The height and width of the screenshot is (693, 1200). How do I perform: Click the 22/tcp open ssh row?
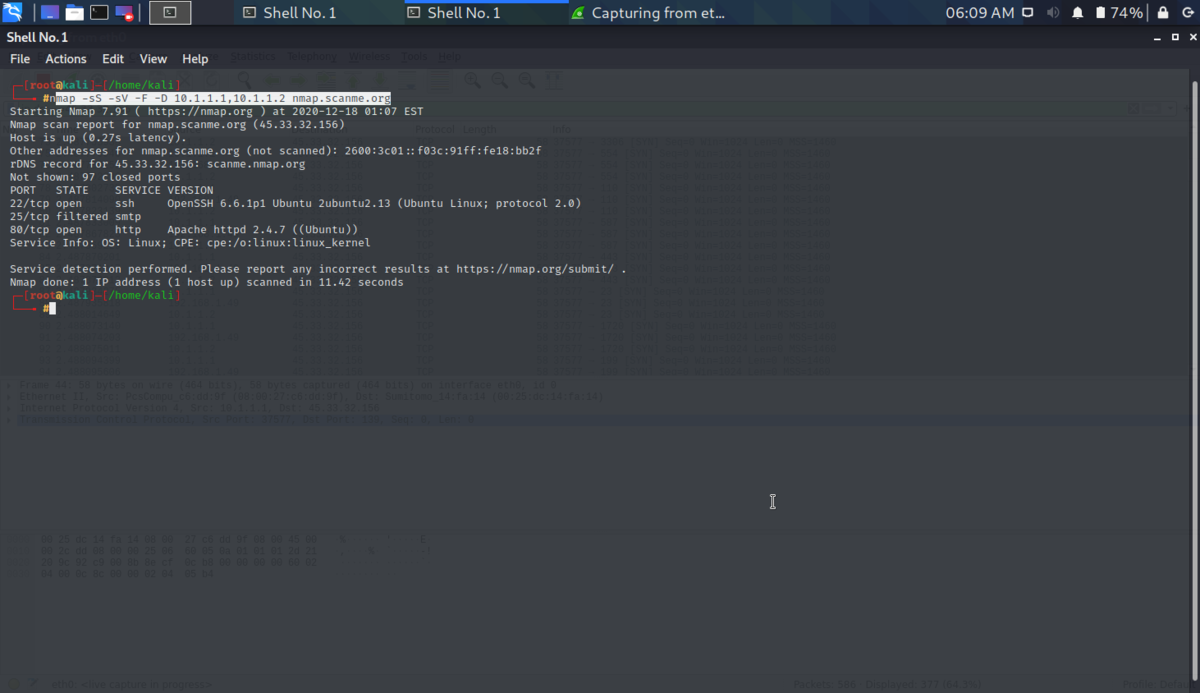pos(295,203)
